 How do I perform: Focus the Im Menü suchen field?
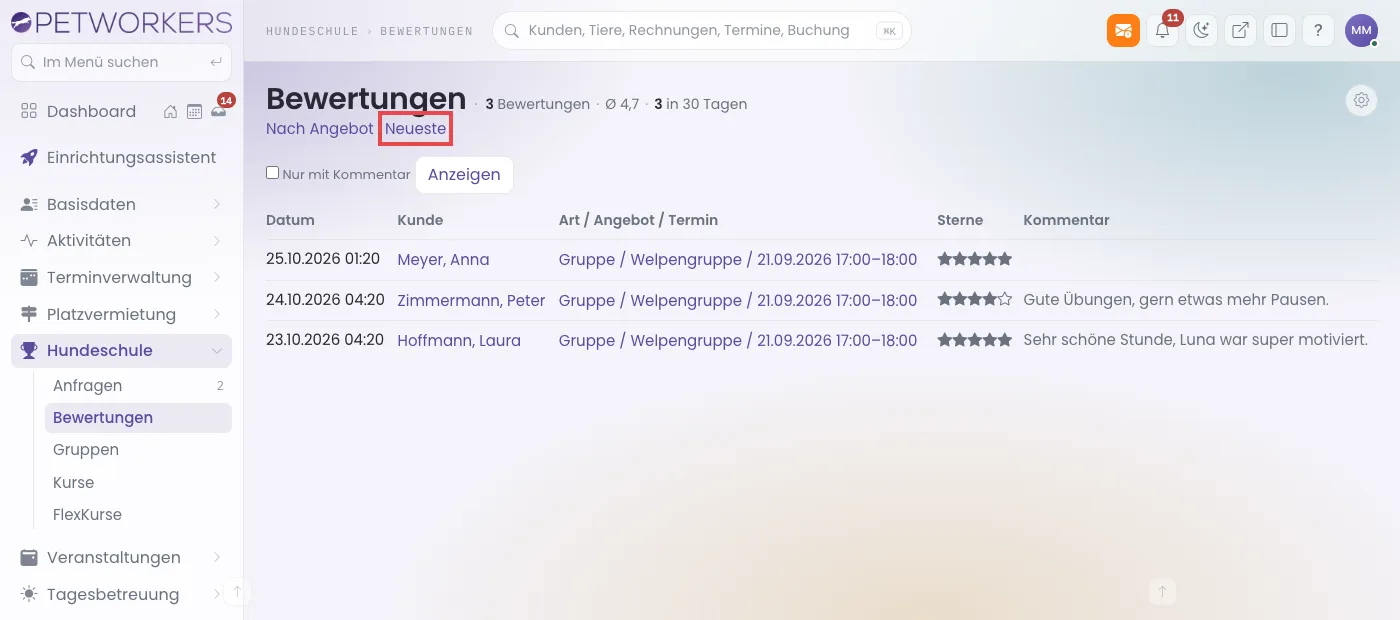(x=121, y=62)
